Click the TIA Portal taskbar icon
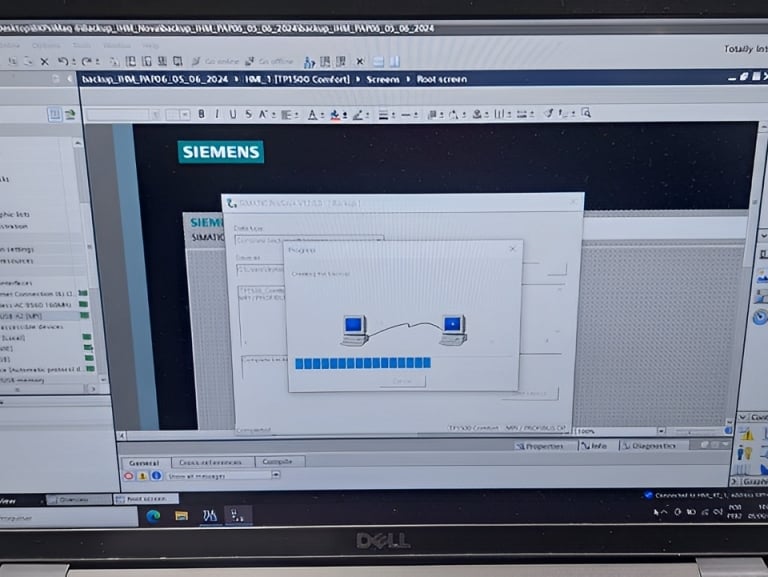The height and width of the screenshot is (577, 768). coord(210,516)
